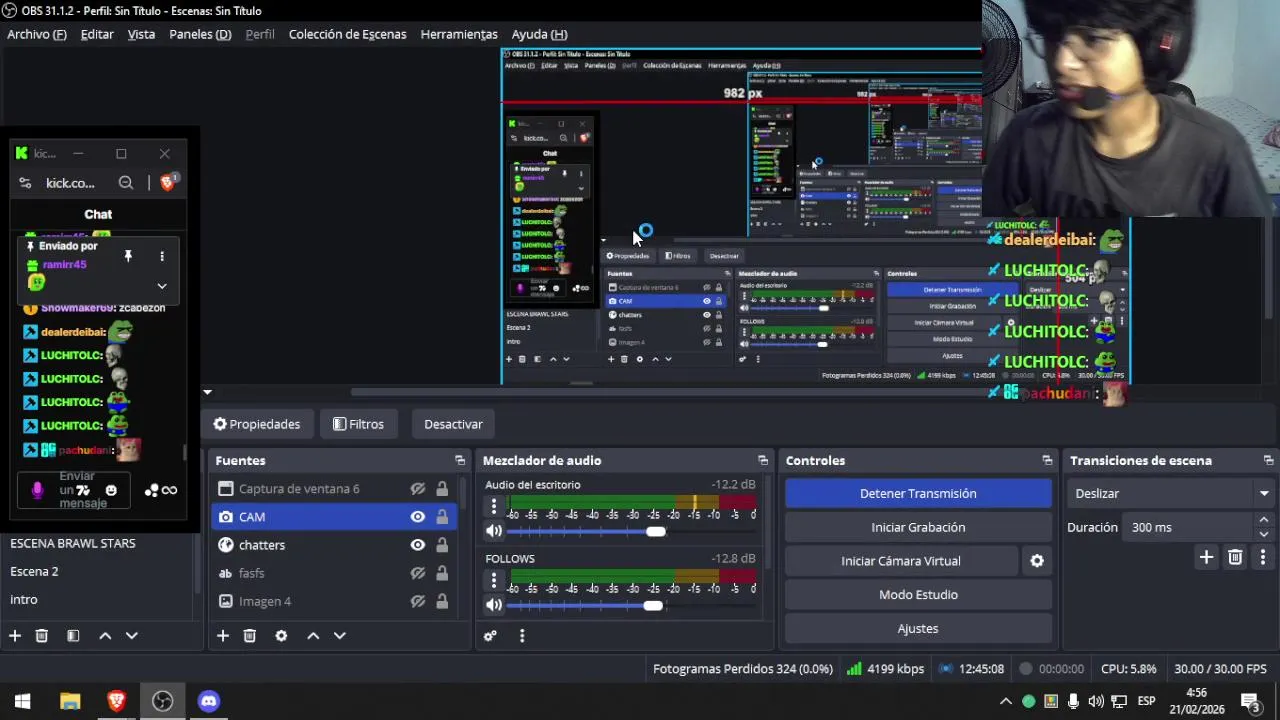
Task: Click Detener Transmisión button
Action: [918, 493]
